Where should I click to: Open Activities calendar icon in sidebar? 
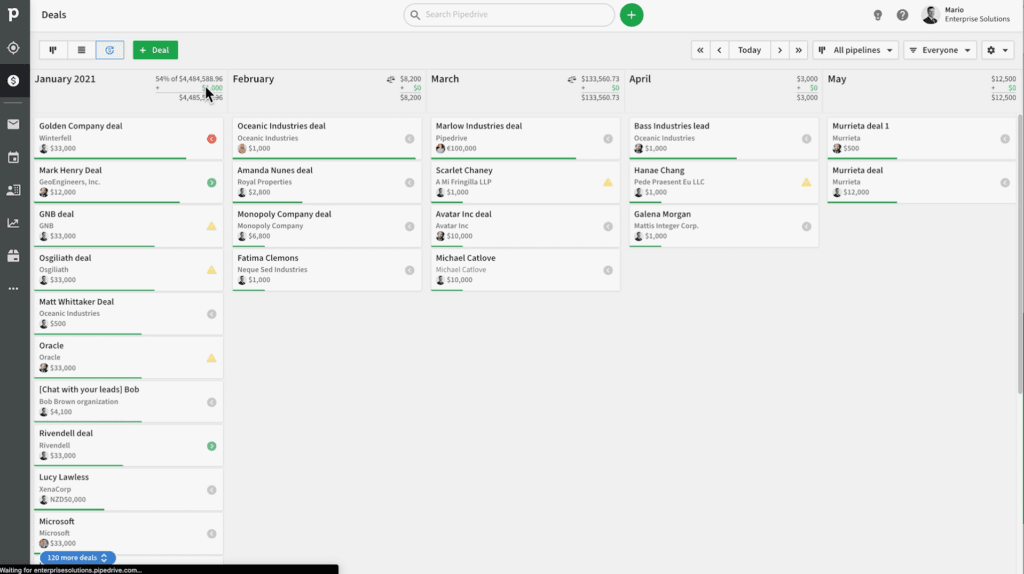click(x=14, y=157)
